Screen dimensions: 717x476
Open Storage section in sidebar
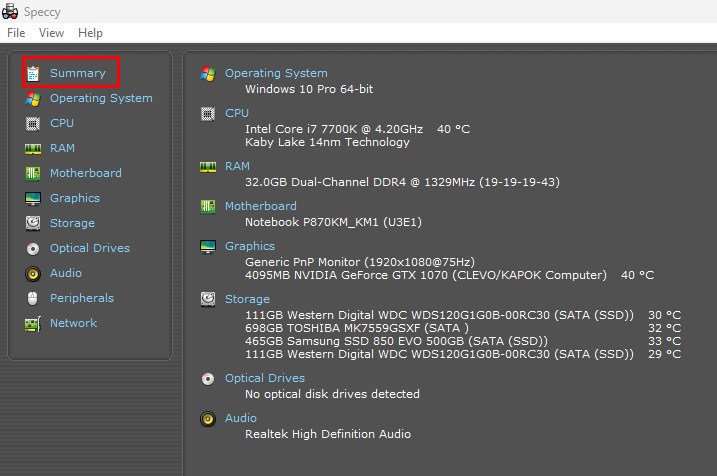point(72,223)
